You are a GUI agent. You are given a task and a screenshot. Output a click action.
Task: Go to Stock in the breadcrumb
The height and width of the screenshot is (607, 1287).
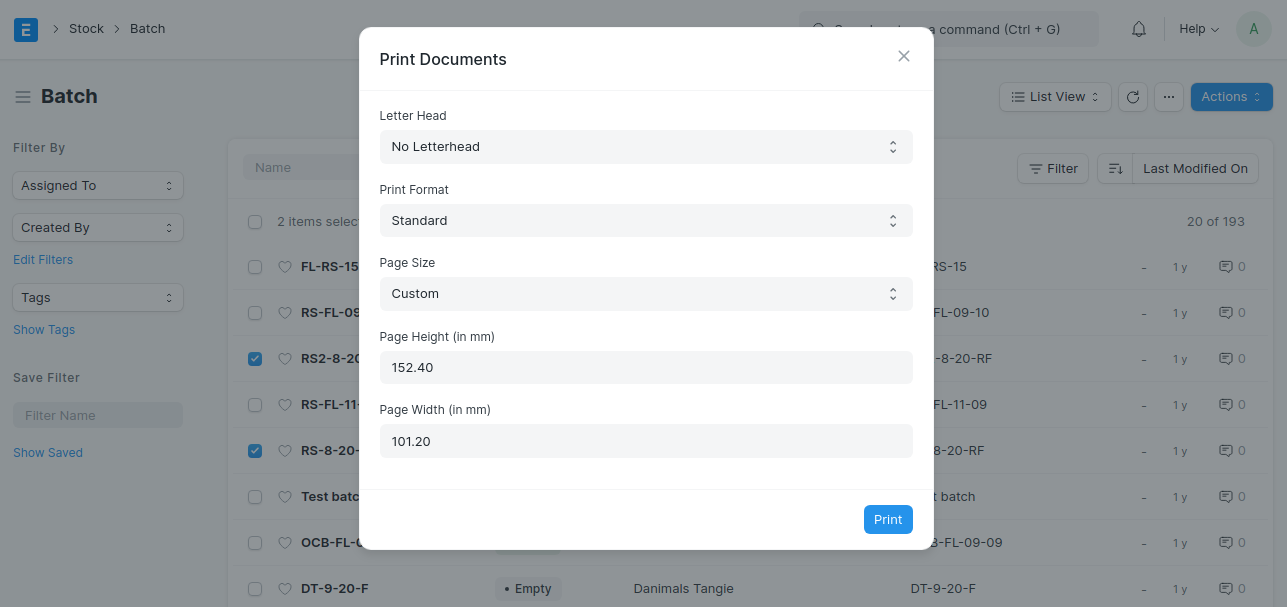[x=86, y=29]
